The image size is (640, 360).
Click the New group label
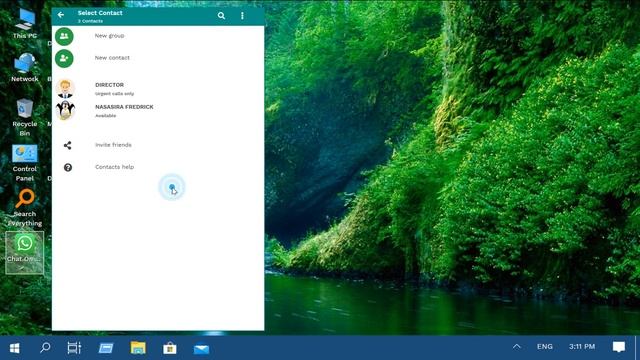[109, 36]
